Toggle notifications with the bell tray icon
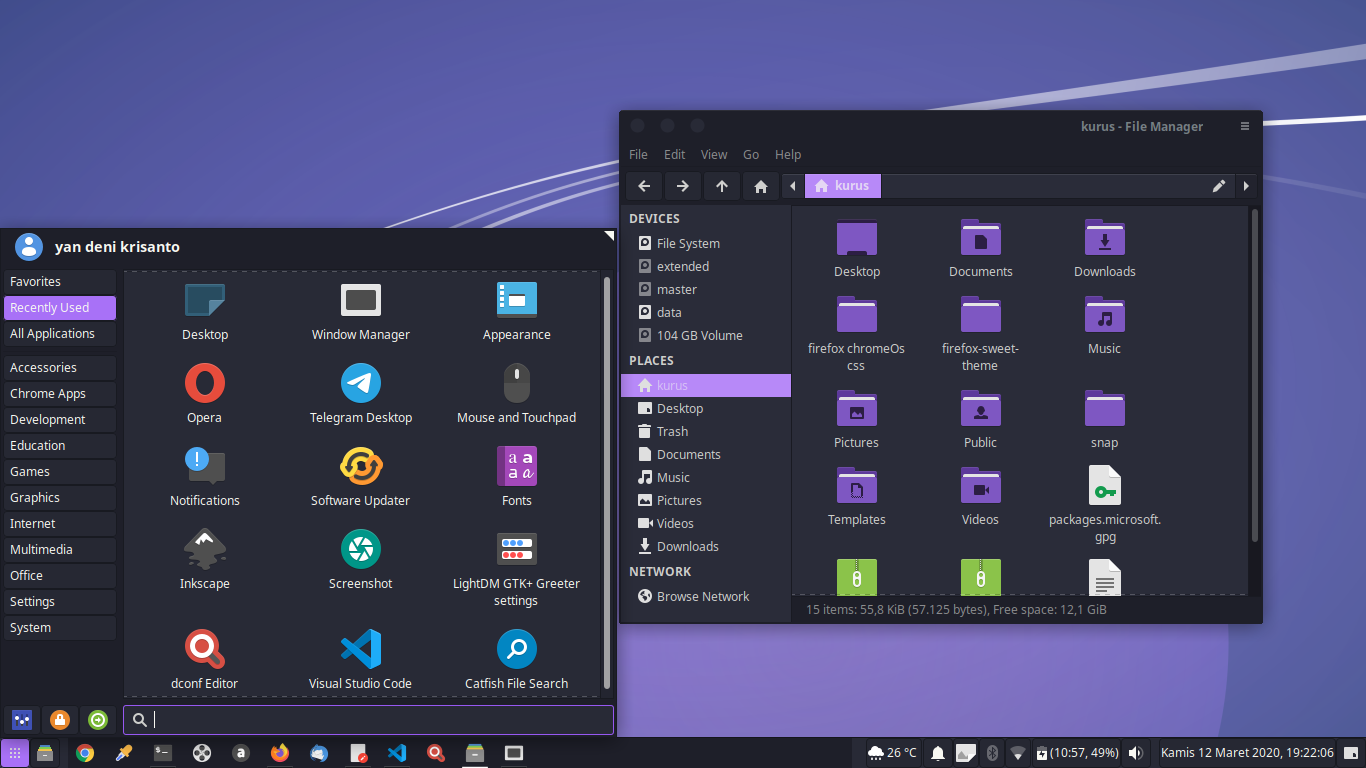The image size is (1366, 768). point(937,753)
